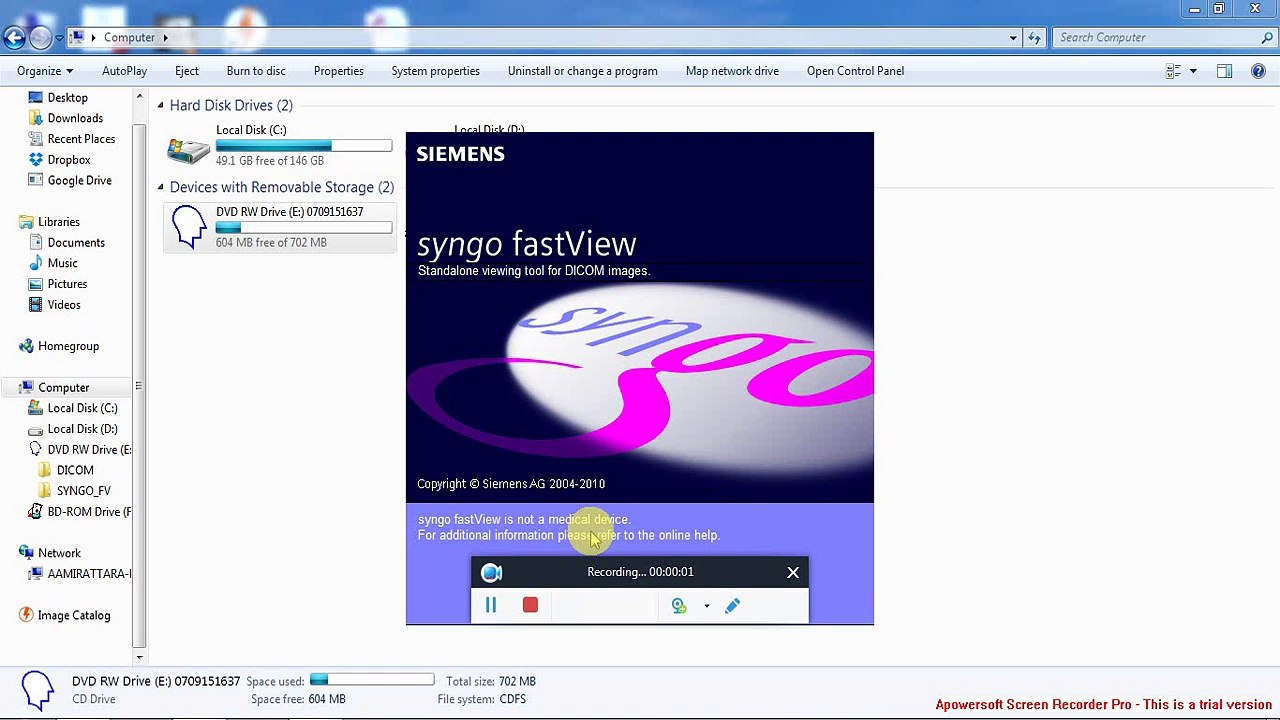This screenshot has height=720, width=1280.
Task: Click the Refresh icon next to address bar
Action: coord(1034,38)
